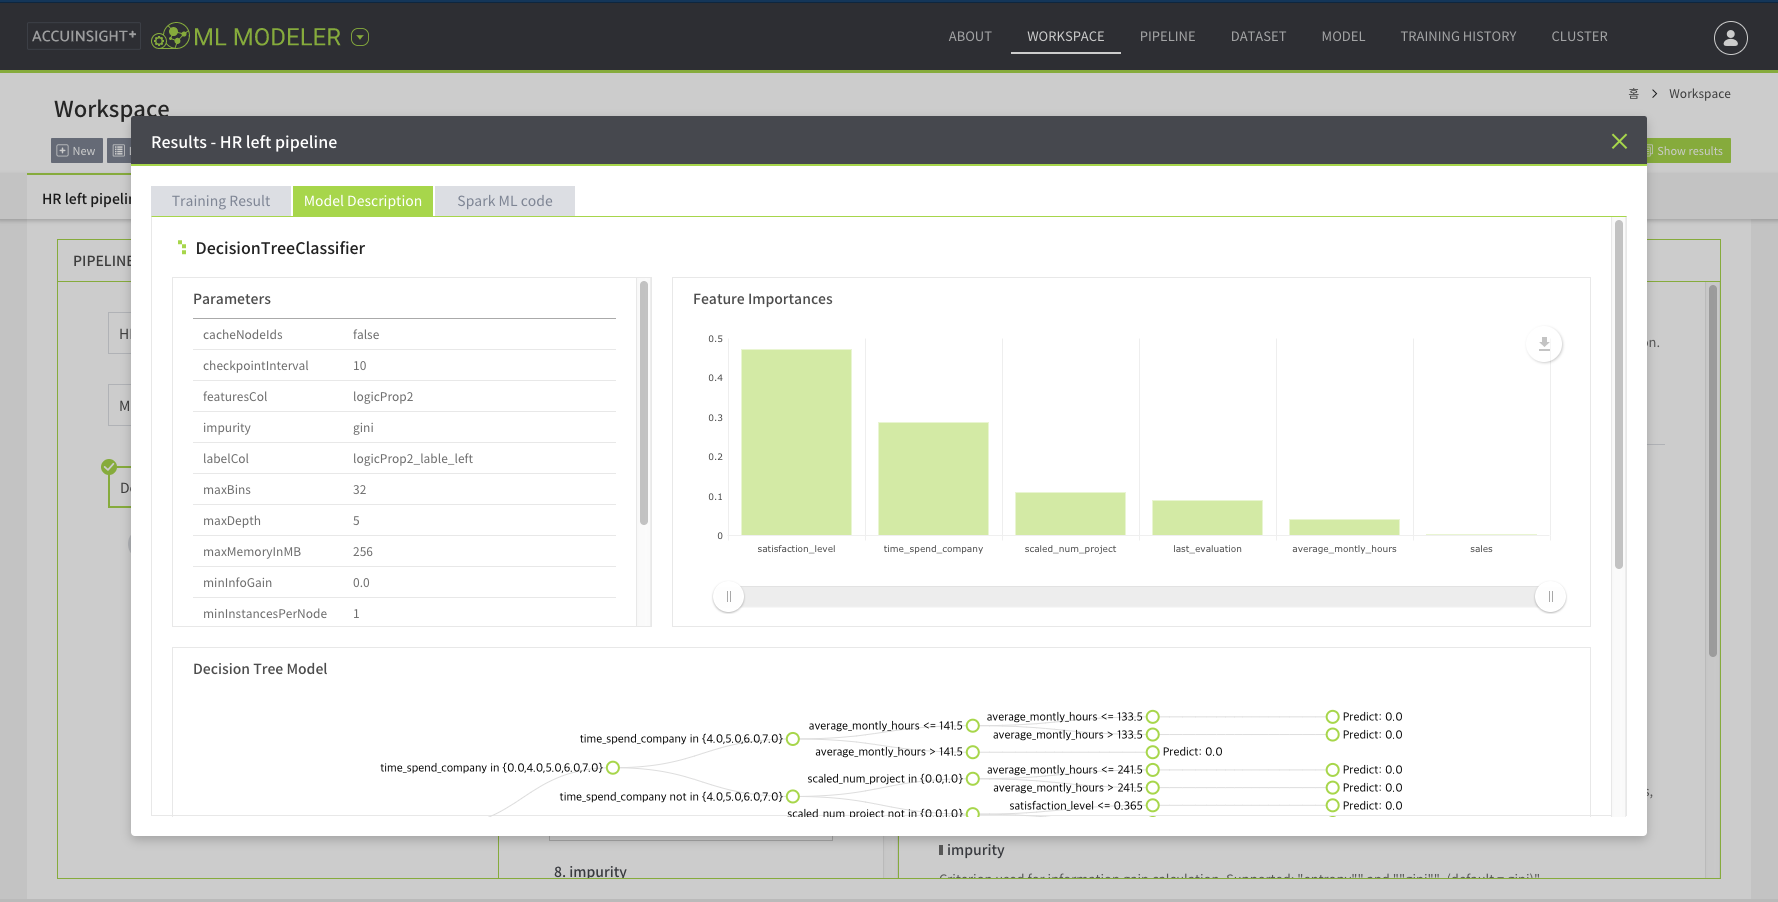Close the Results dialog with the X
The height and width of the screenshot is (902, 1778).
coord(1619,141)
